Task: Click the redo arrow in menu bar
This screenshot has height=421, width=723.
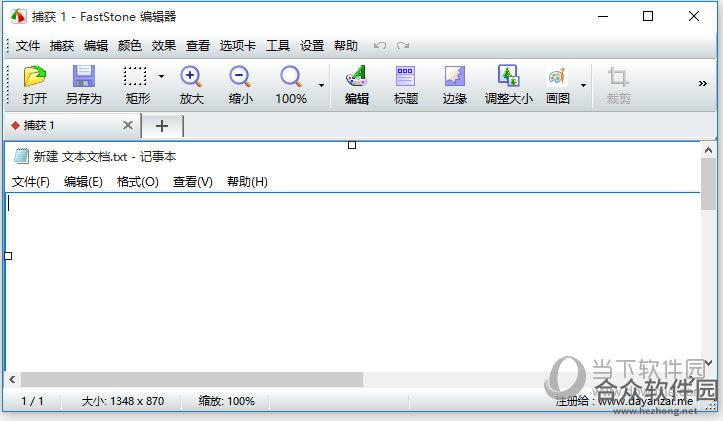Action: tap(403, 46)
